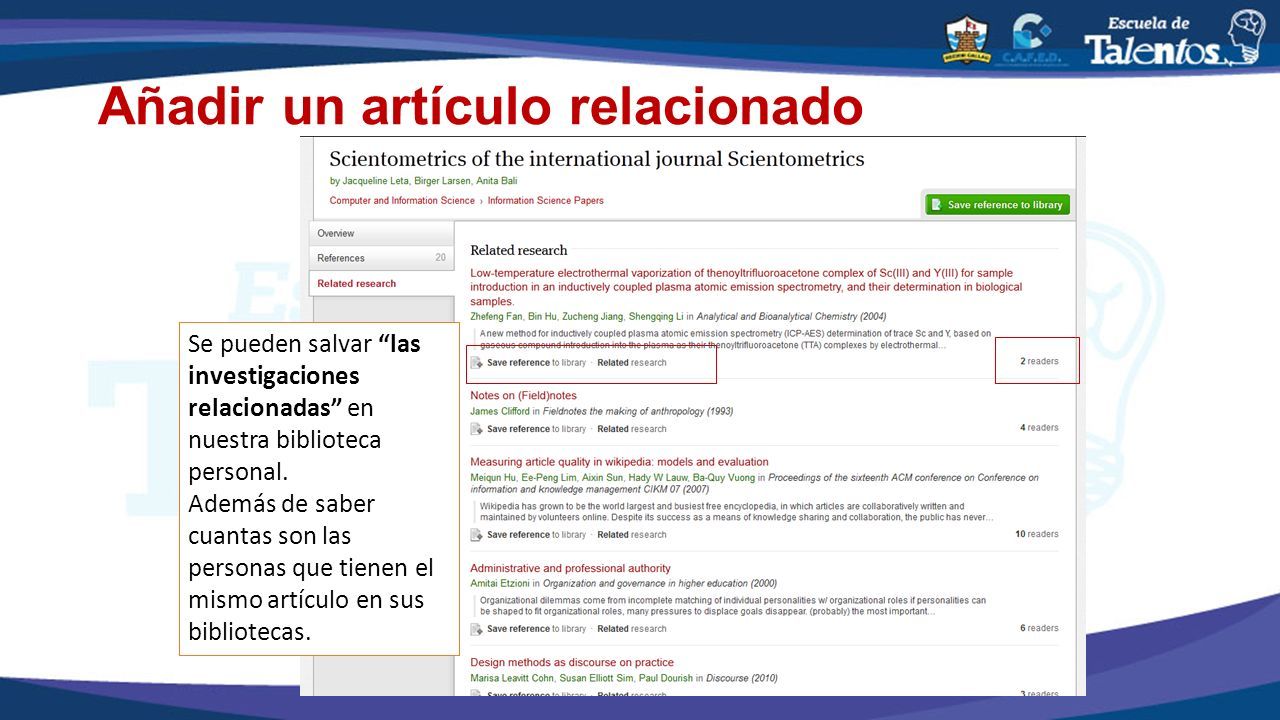
Task: Save reference of Administrative and professional authority
Action: coord(536,629)
